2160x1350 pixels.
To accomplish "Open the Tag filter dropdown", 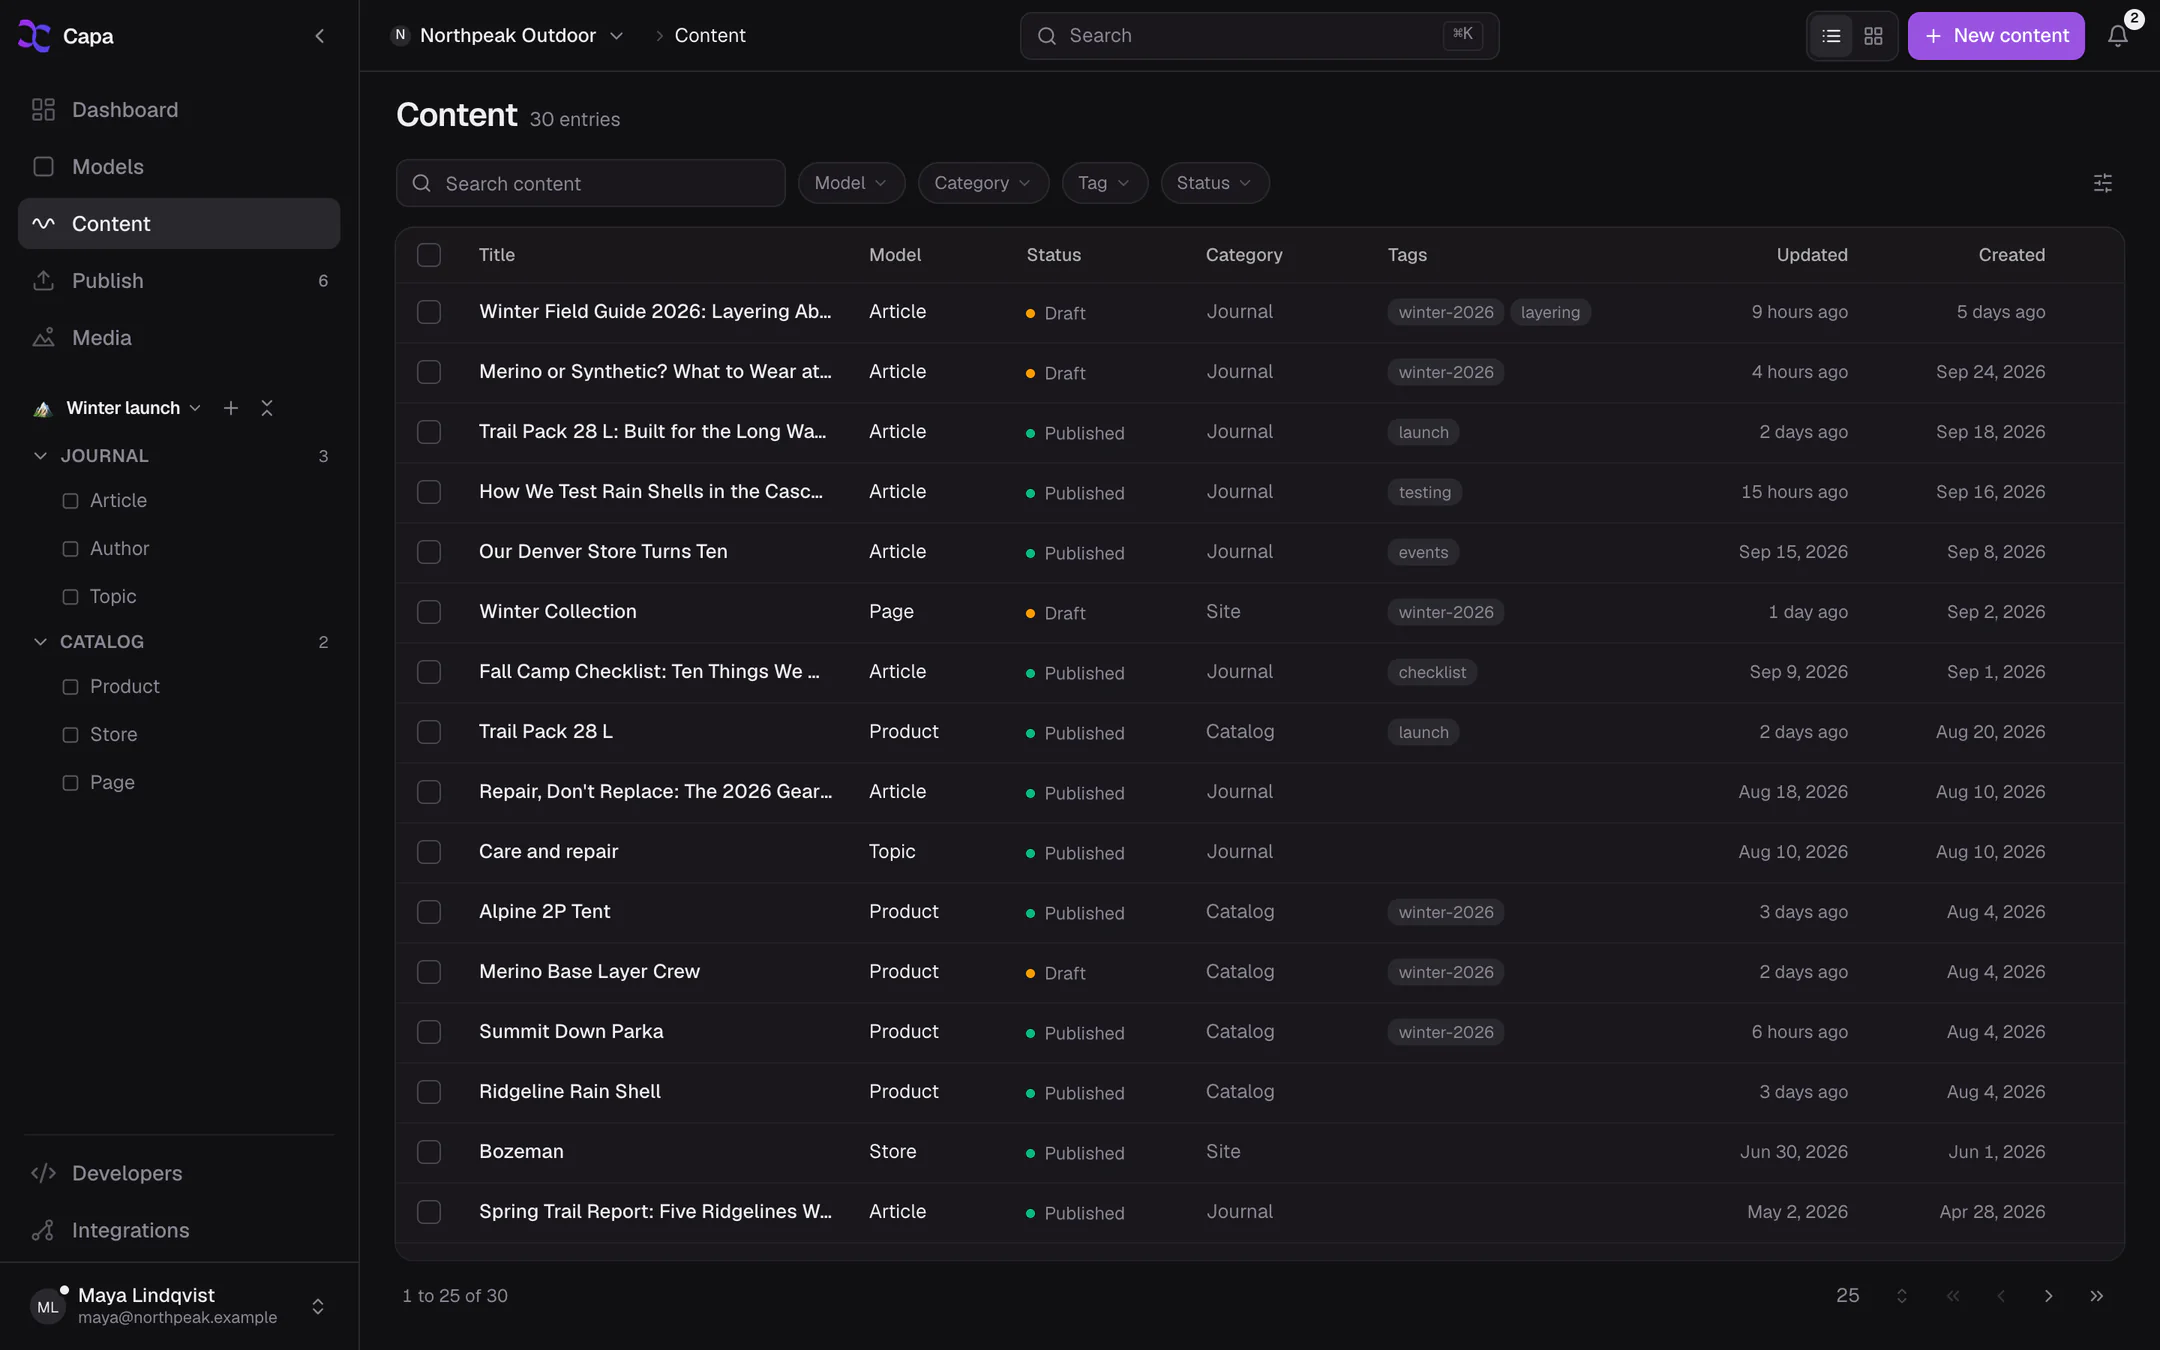I will (x=1104, y=183).
